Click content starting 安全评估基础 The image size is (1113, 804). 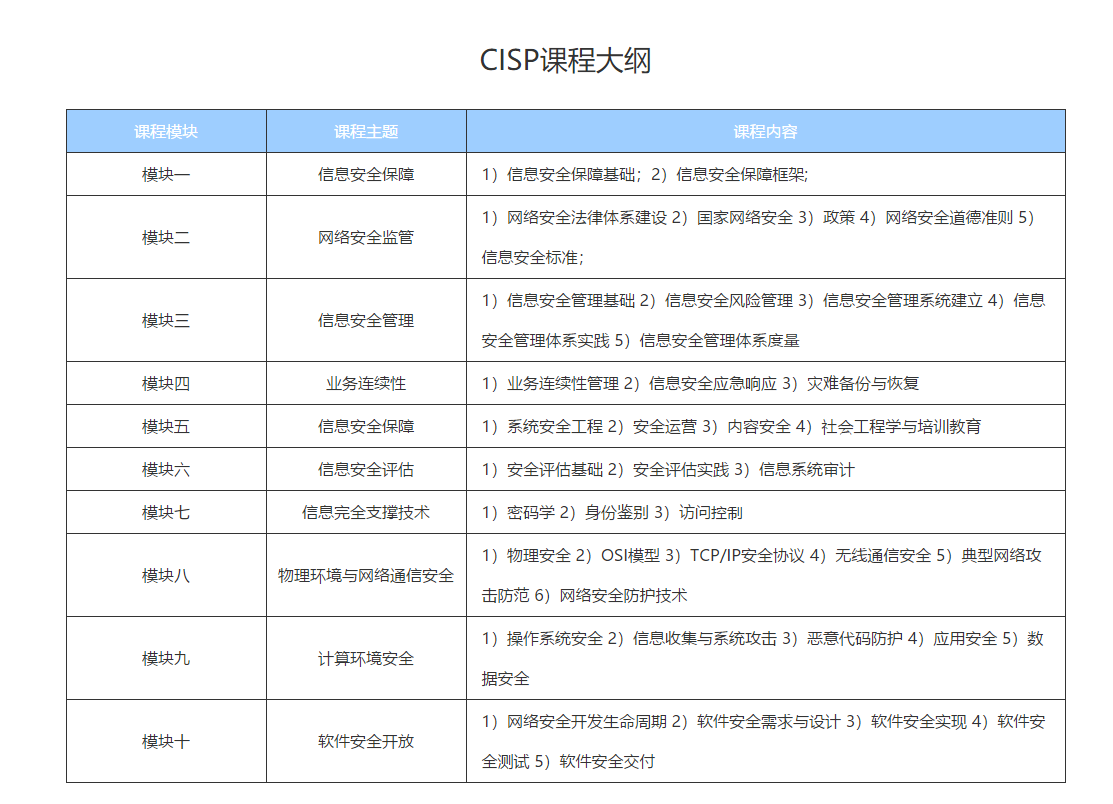[766, 469]
